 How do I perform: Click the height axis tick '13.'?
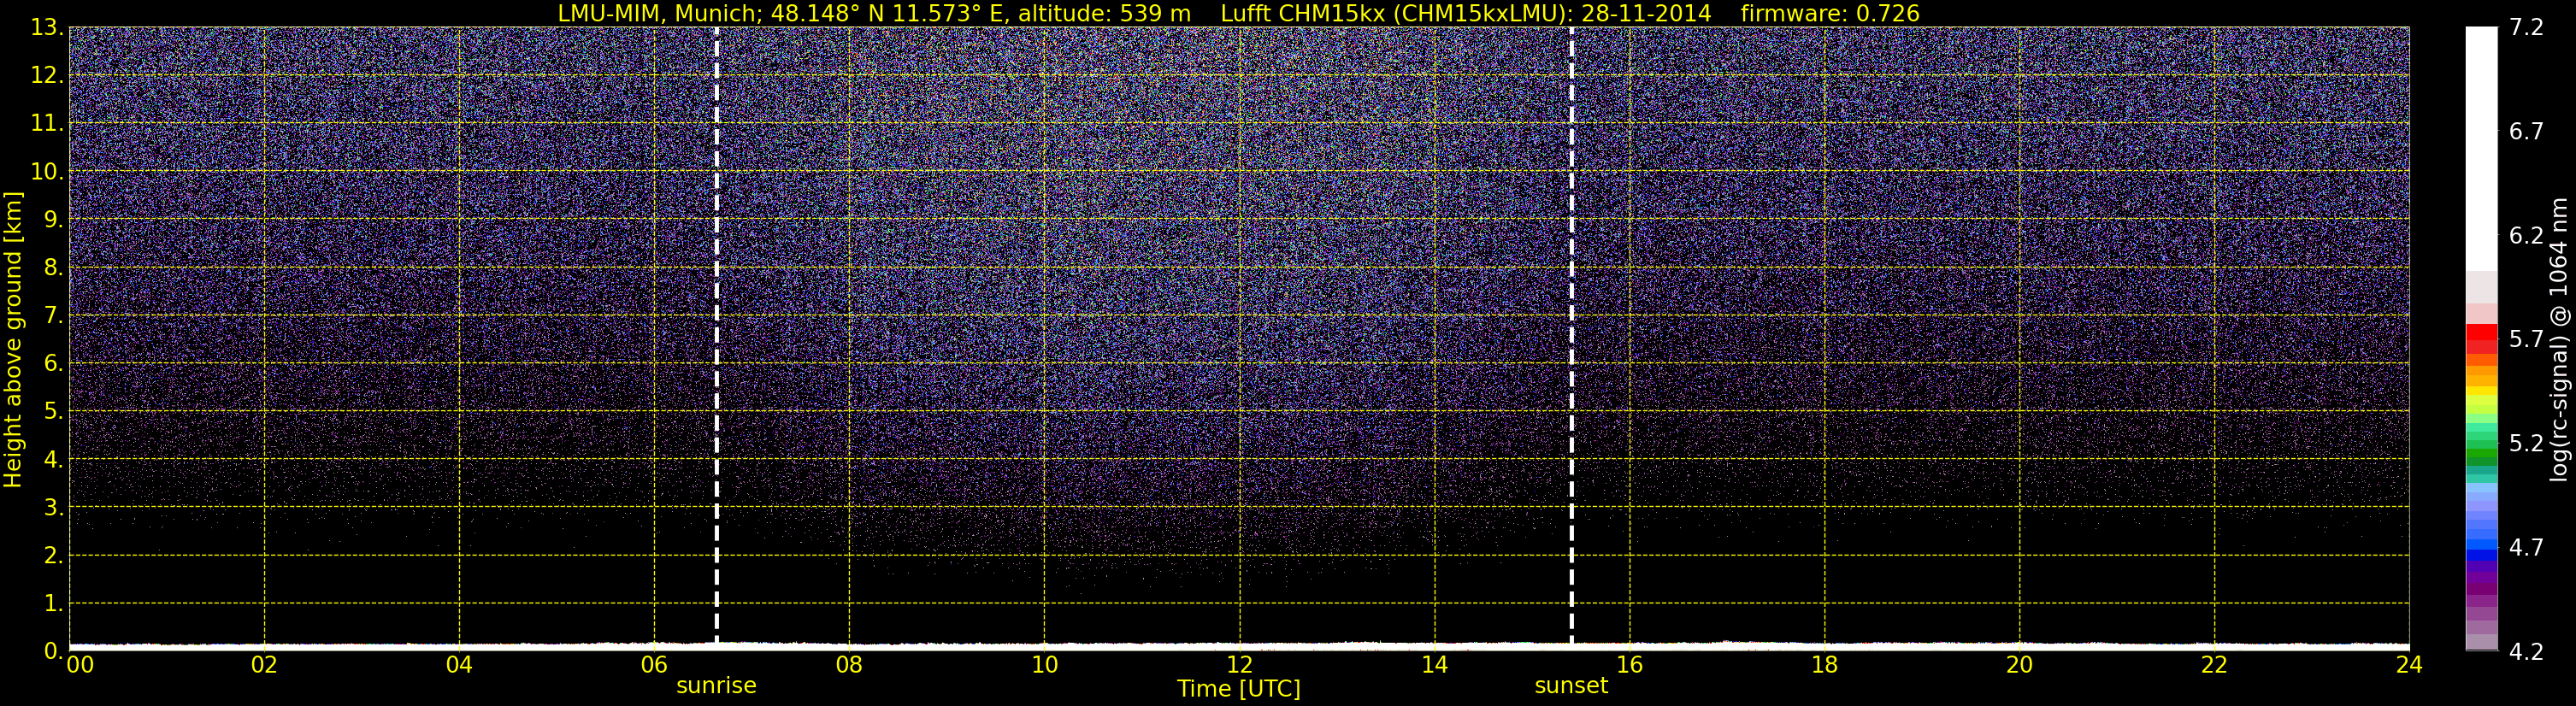pyautogui.click(x=46, y=27)
